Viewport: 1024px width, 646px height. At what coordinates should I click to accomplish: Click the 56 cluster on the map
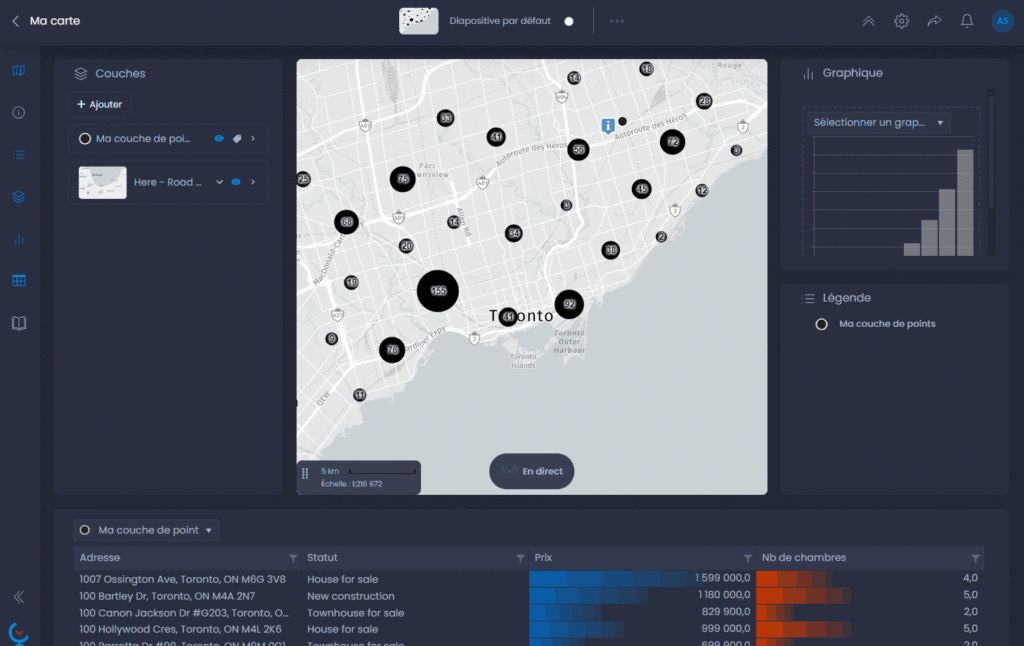[x=578, y=150]
